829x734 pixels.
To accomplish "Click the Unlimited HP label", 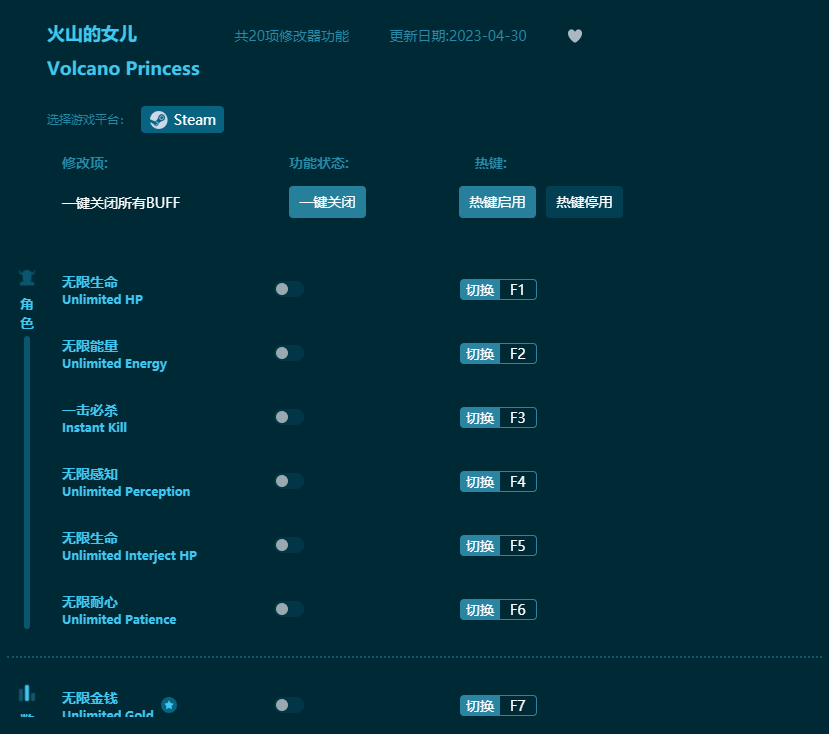I will (103, 299).
